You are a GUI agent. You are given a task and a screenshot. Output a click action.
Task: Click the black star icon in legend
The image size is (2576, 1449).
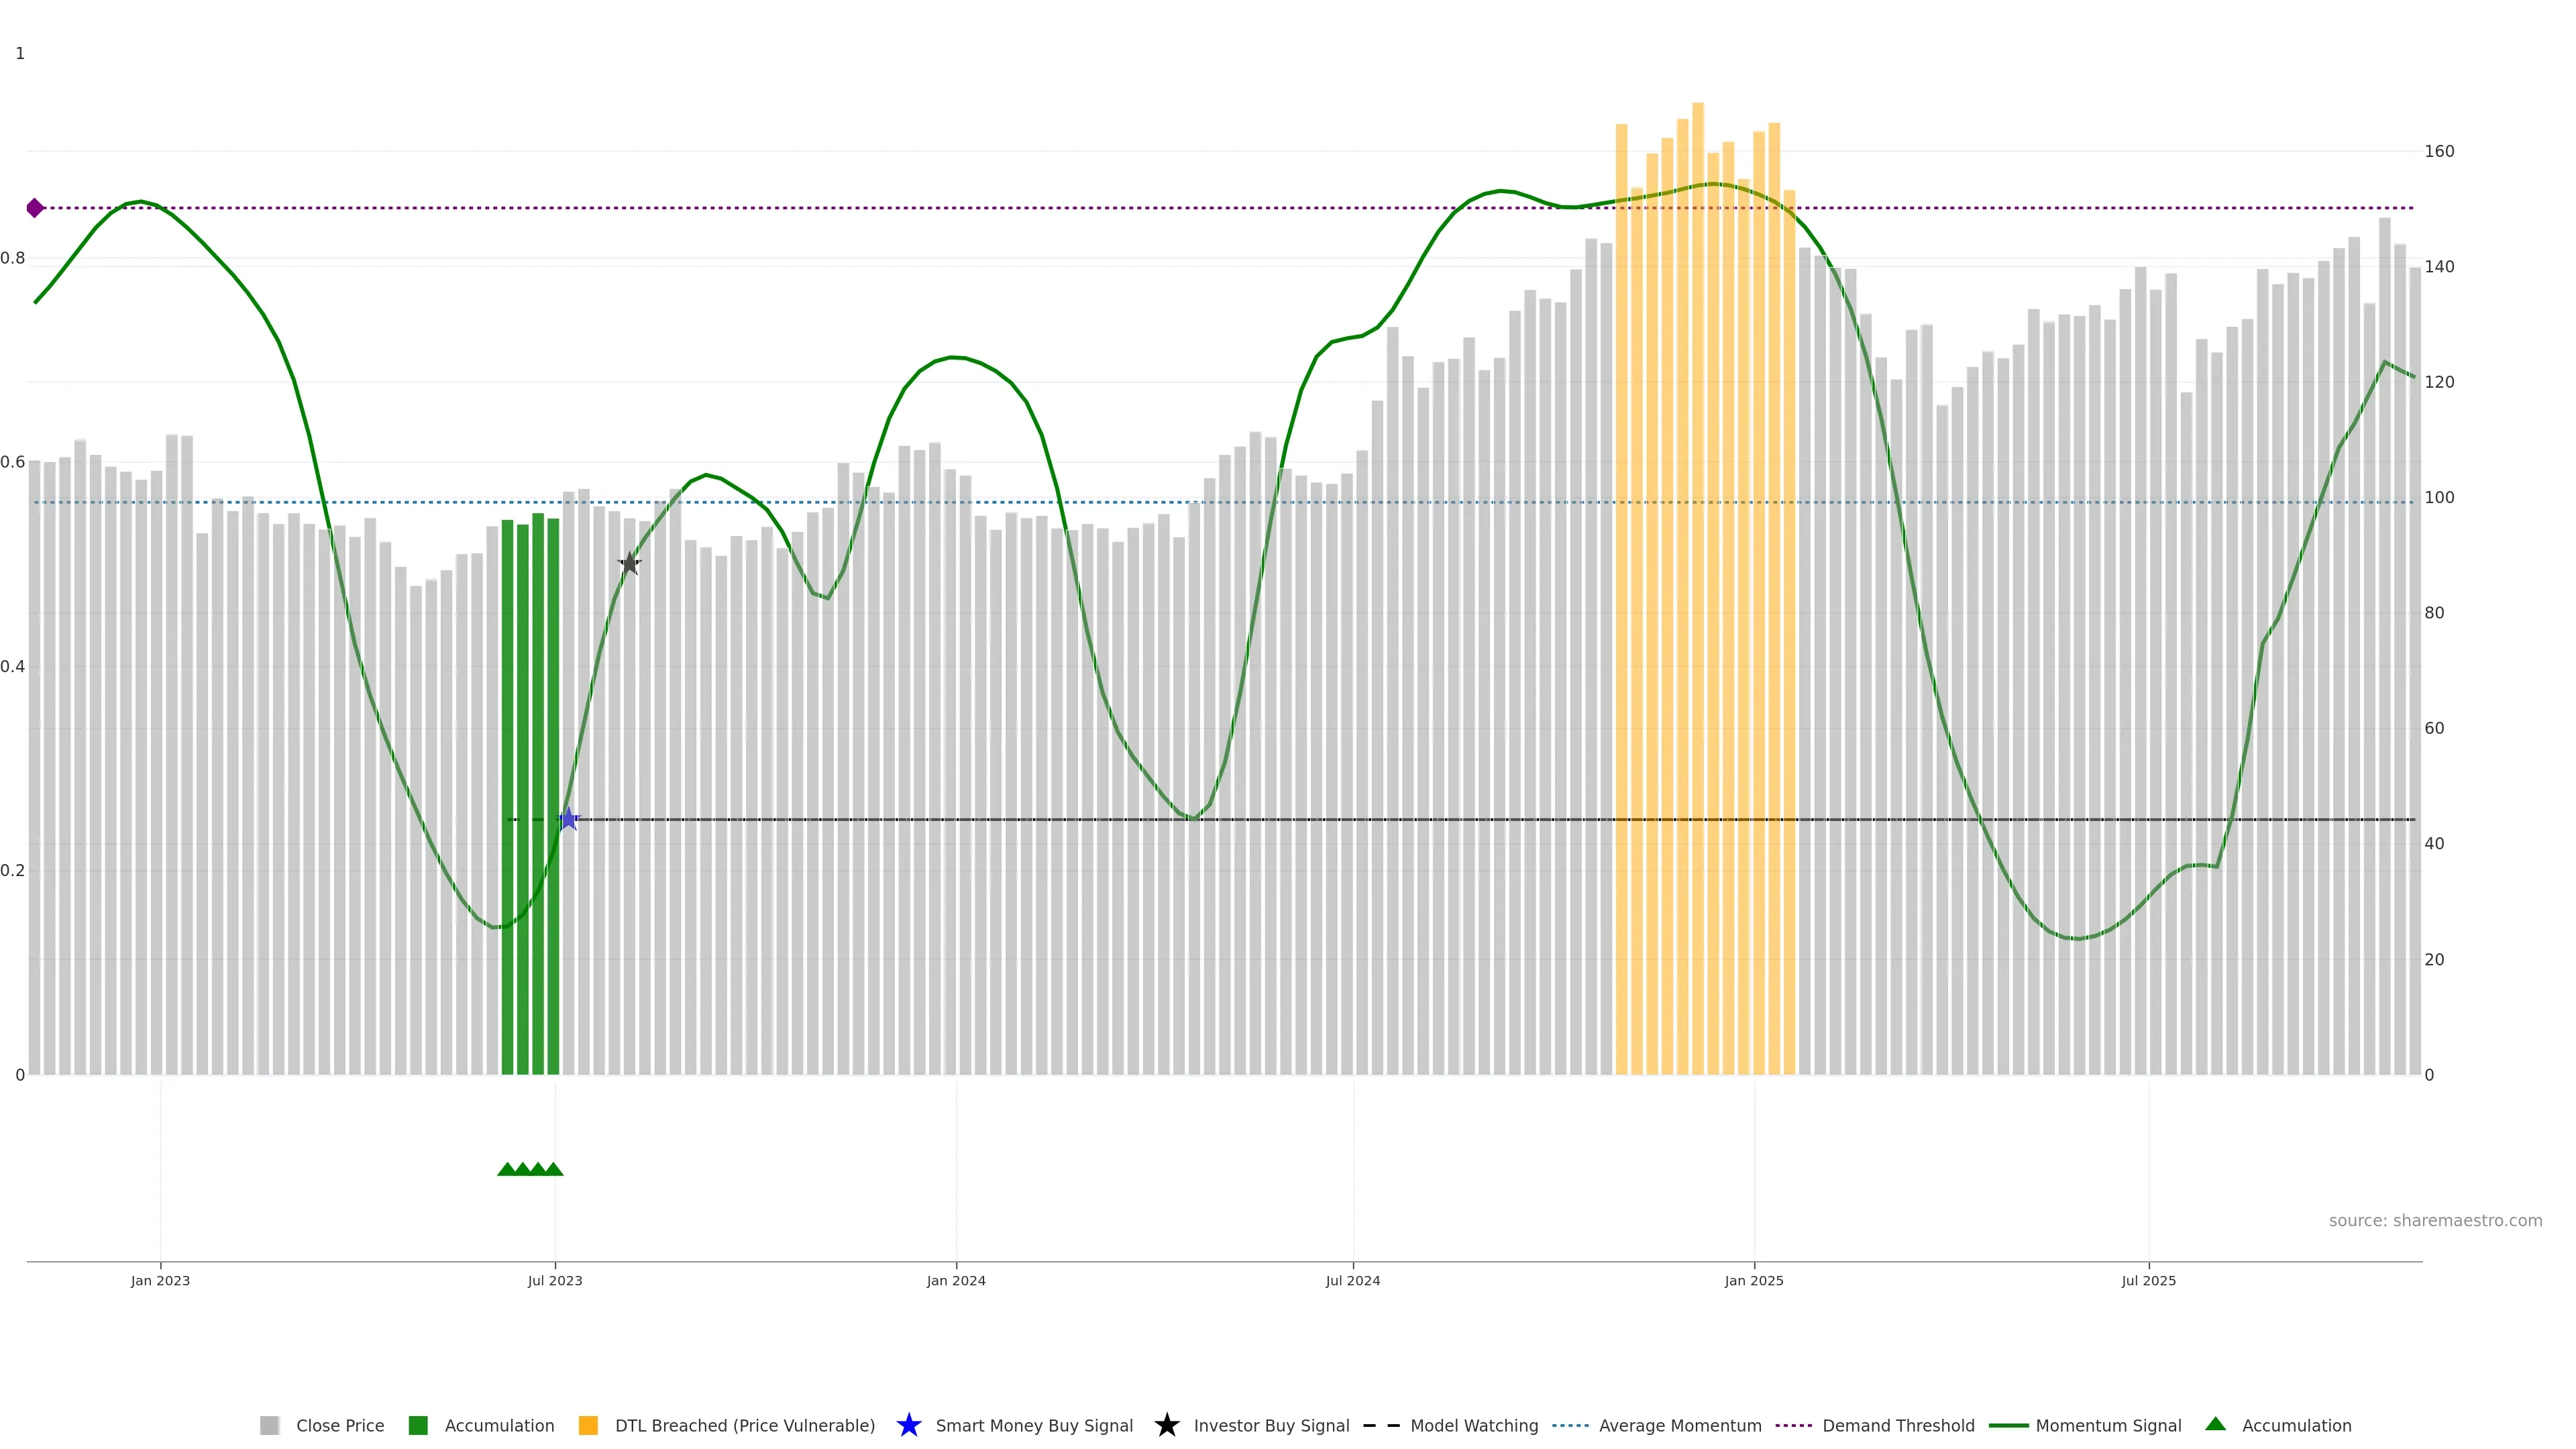click(x=1166, y=1425)
